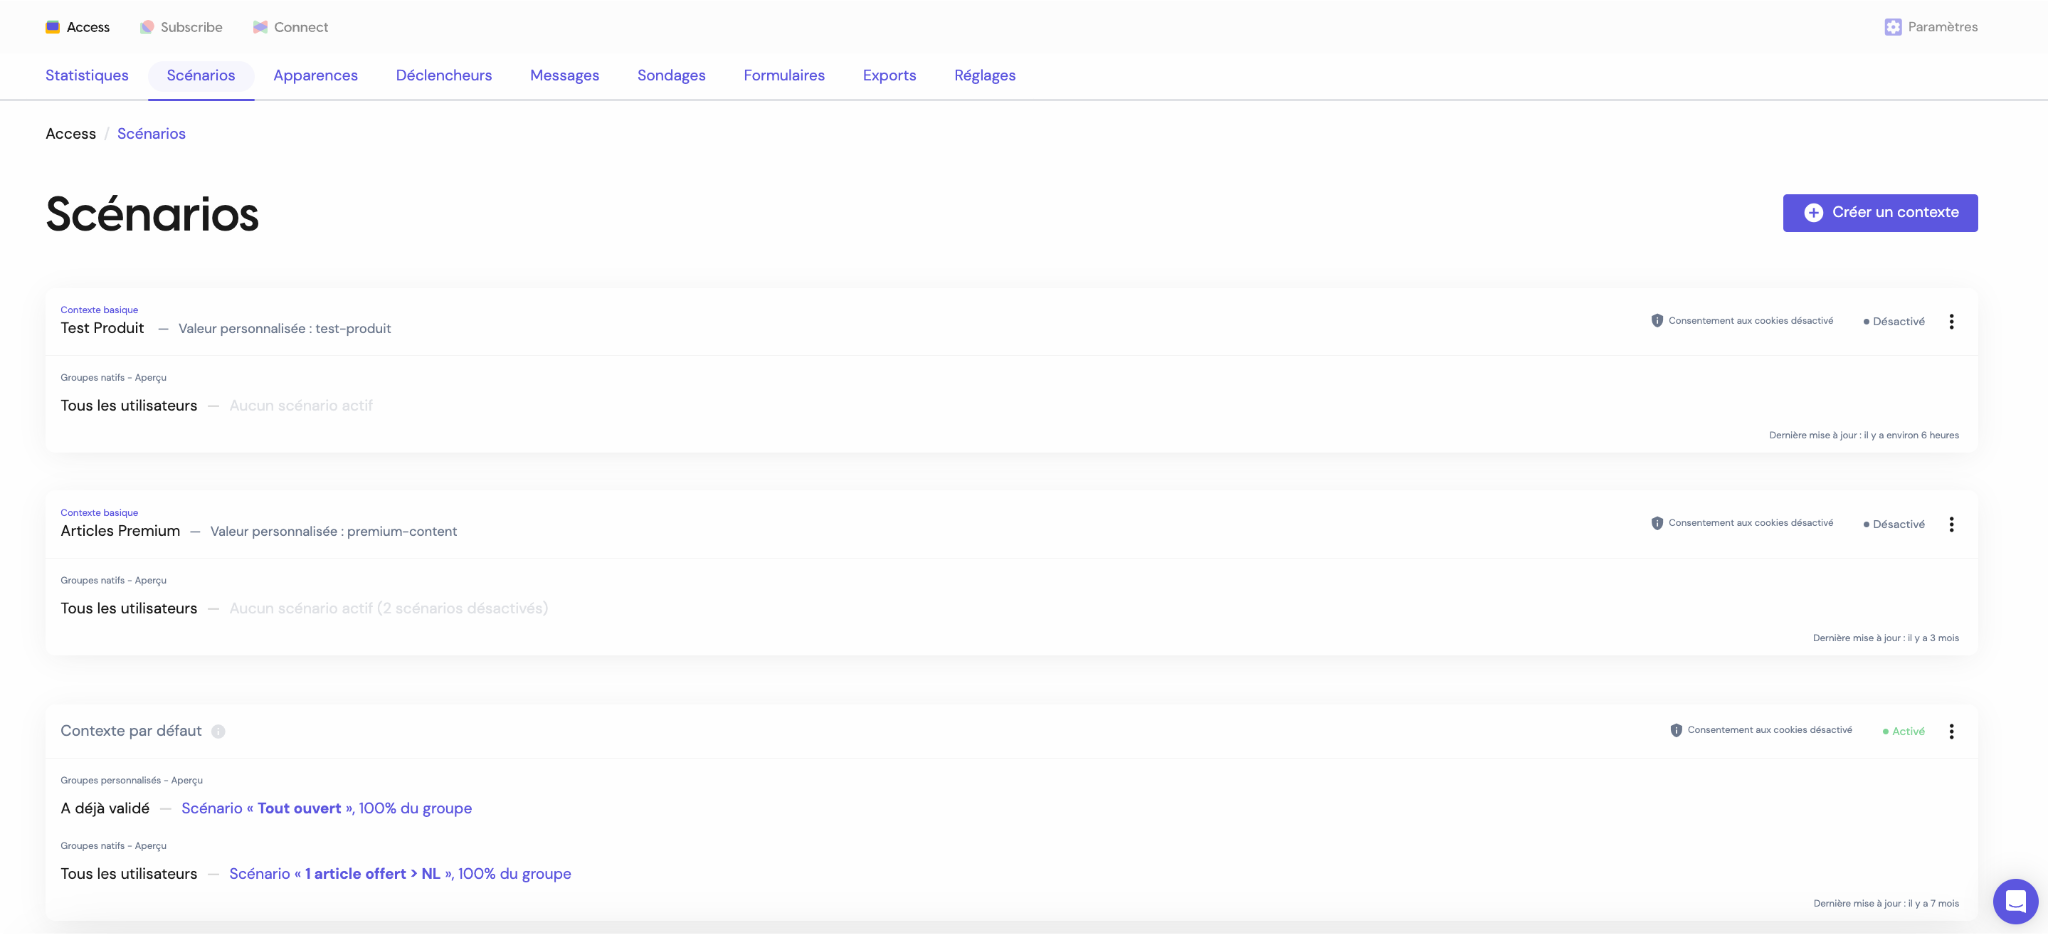2048x934 pixels.
Task: Click Consentement aux cookies désactivé for Test Produit
Action: pos(1750,321)
